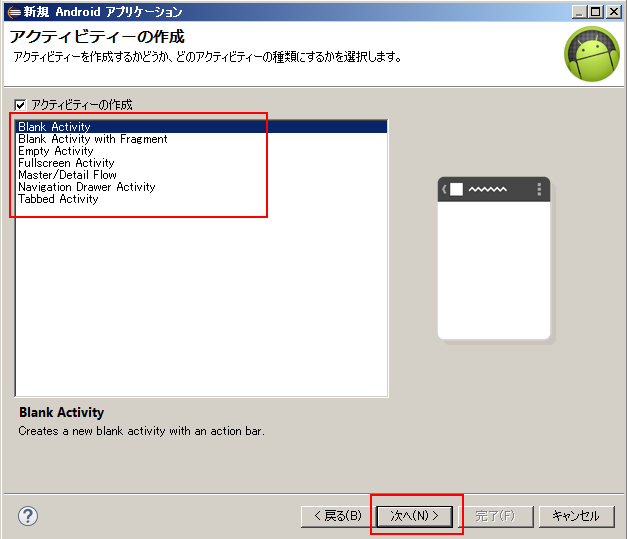This screenshot has width=627, height=539.
Task: Close the wizard dialog window
Action: (x=613, y=12)
